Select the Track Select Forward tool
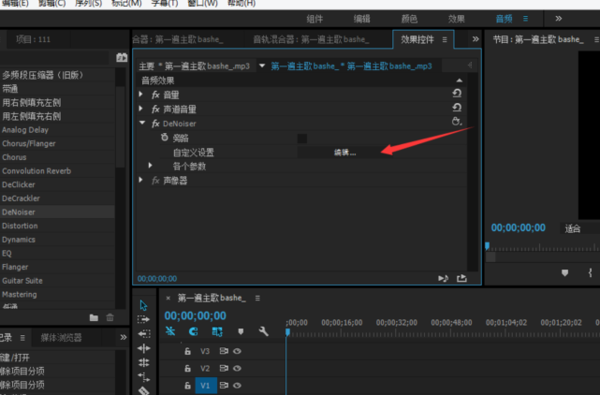Image resolution: width=600 pixels, height=395 pixels. (143, 319)
